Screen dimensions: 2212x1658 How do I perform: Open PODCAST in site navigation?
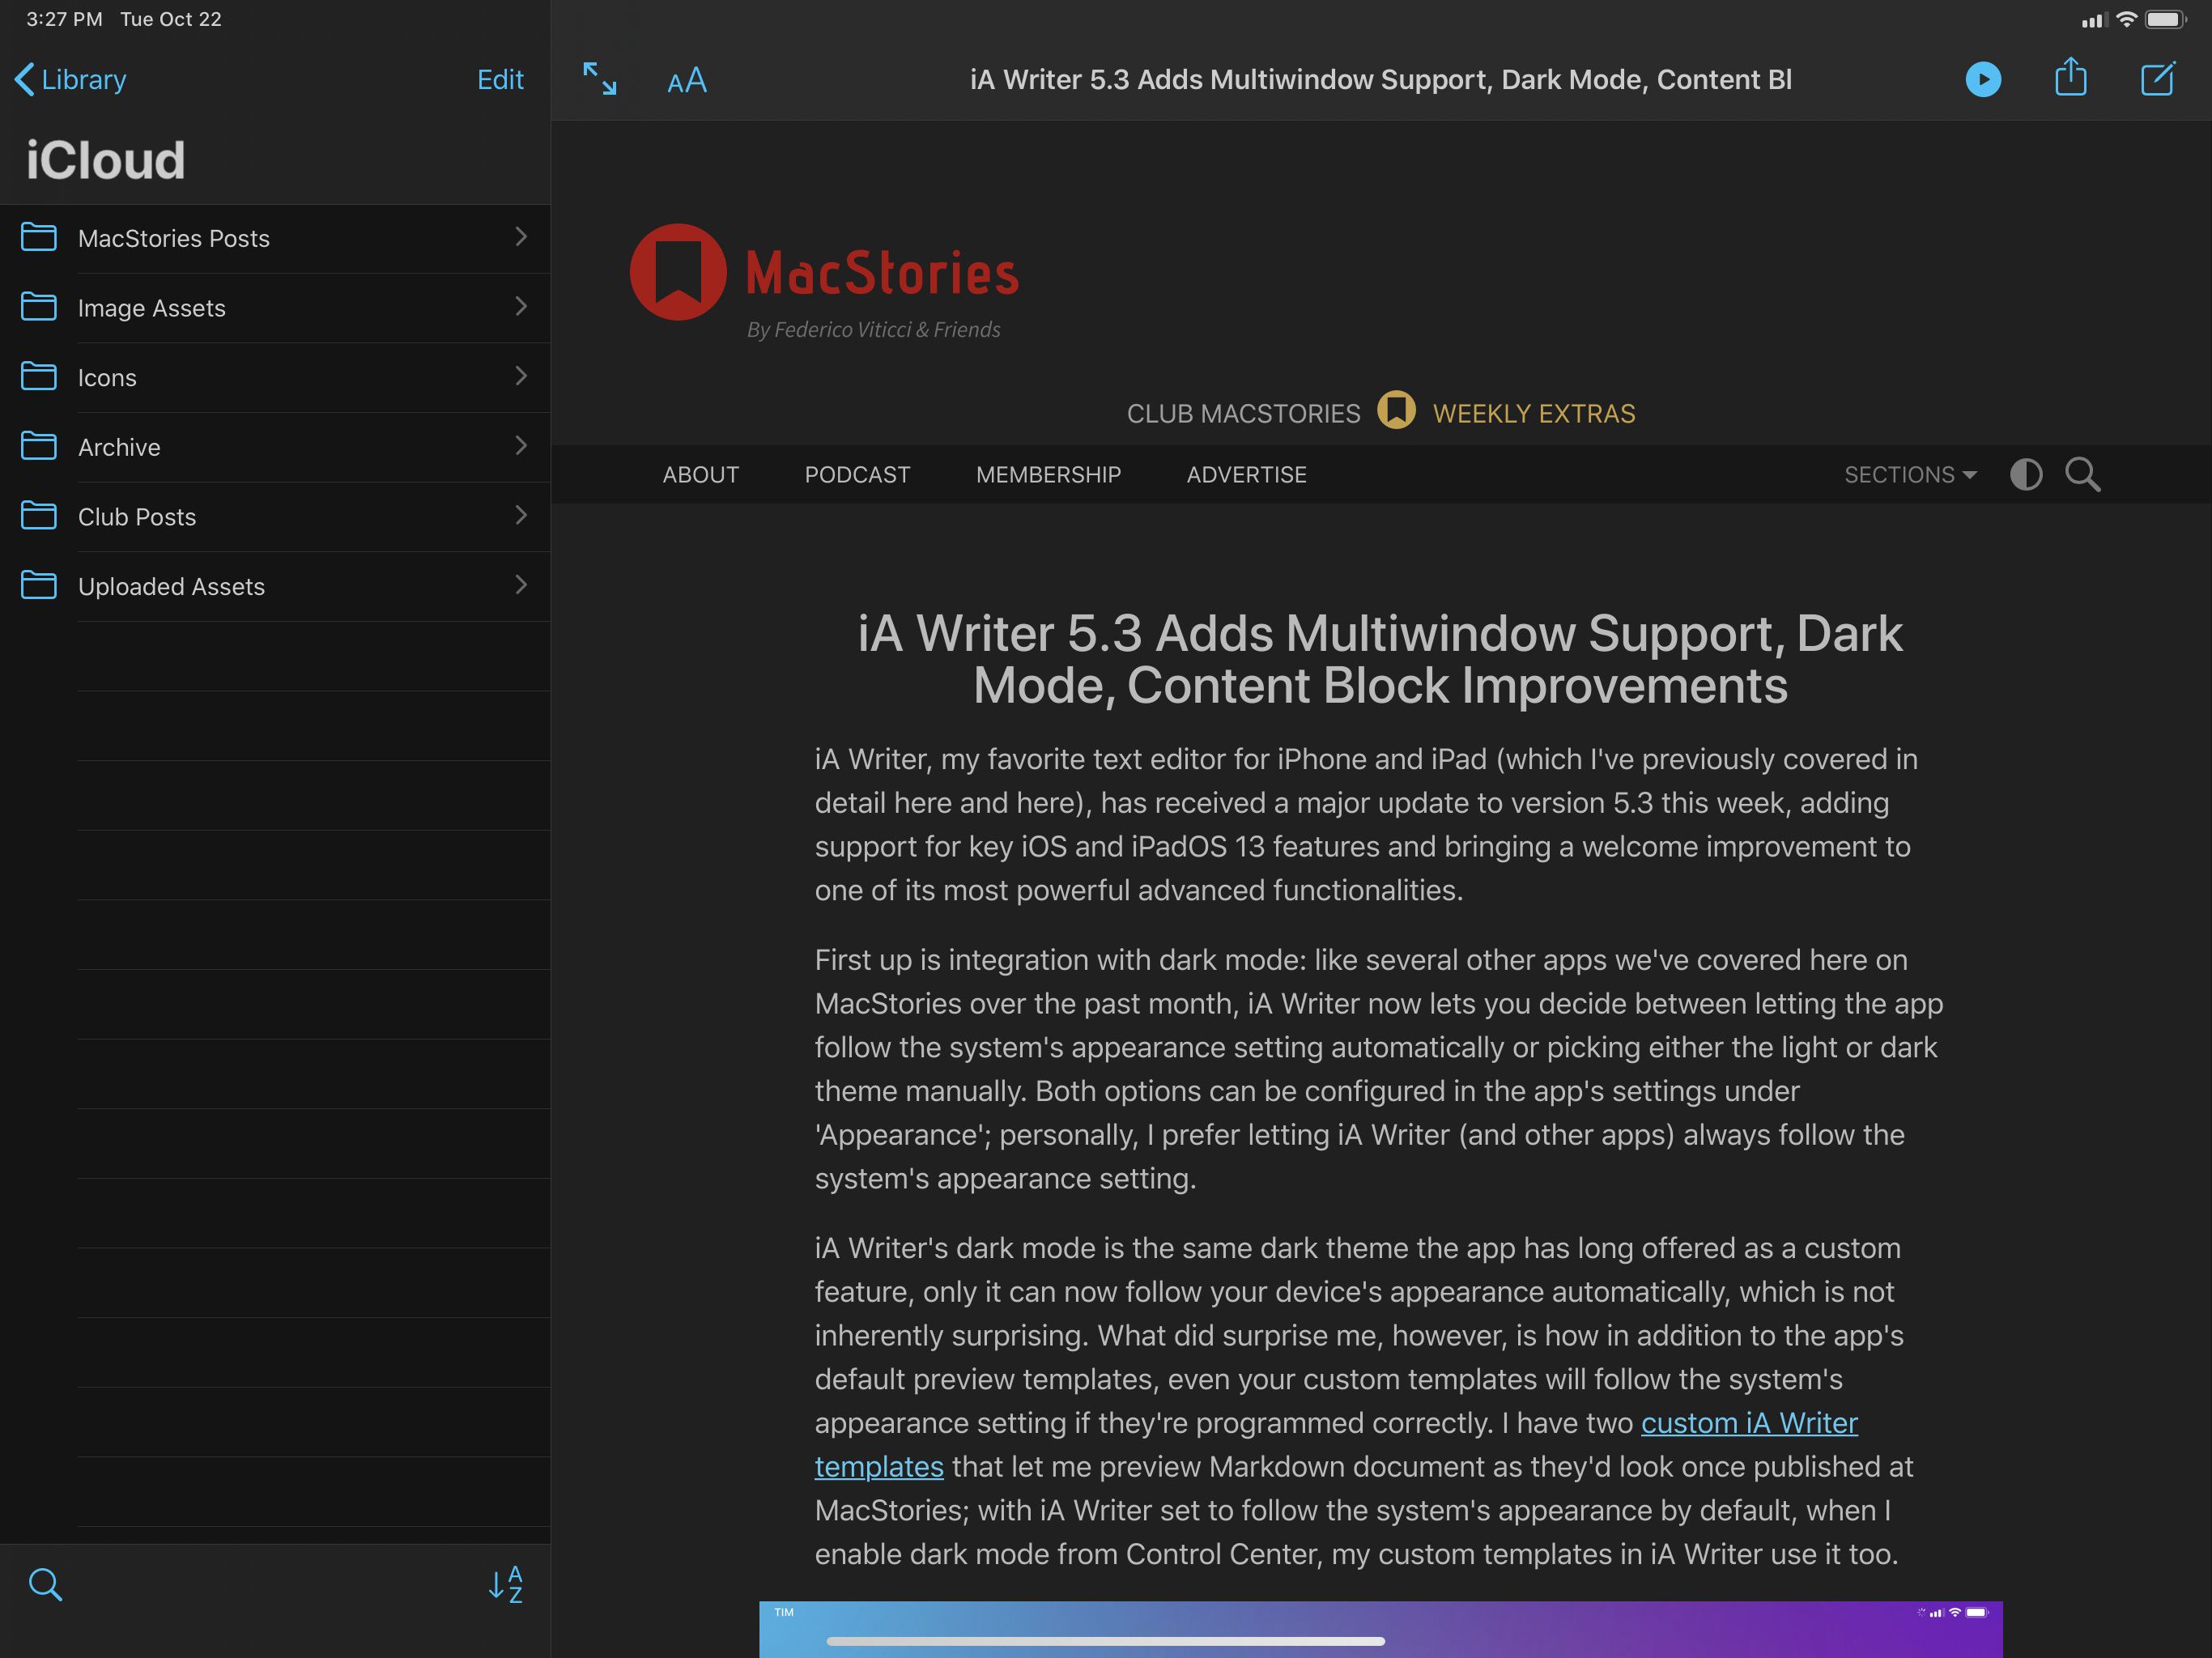pos(857,475)
